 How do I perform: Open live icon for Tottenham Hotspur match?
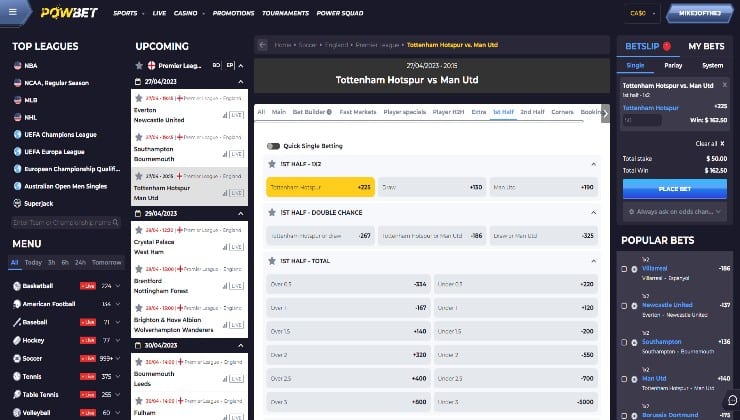pyautogui.click(x=236, y=193)
